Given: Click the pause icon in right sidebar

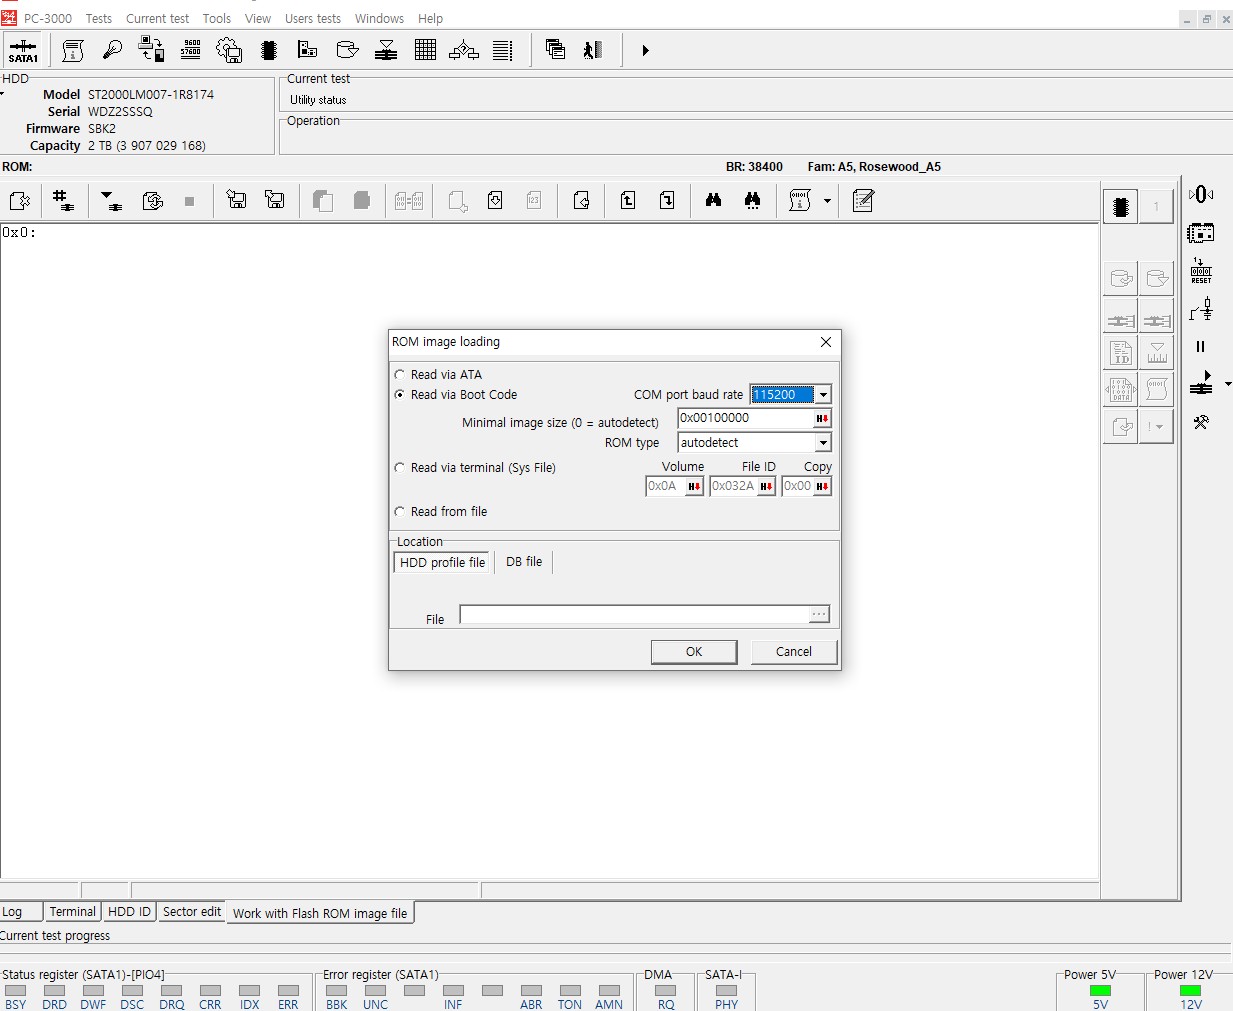Looking at the screenshot, I should click(1201, 347).
